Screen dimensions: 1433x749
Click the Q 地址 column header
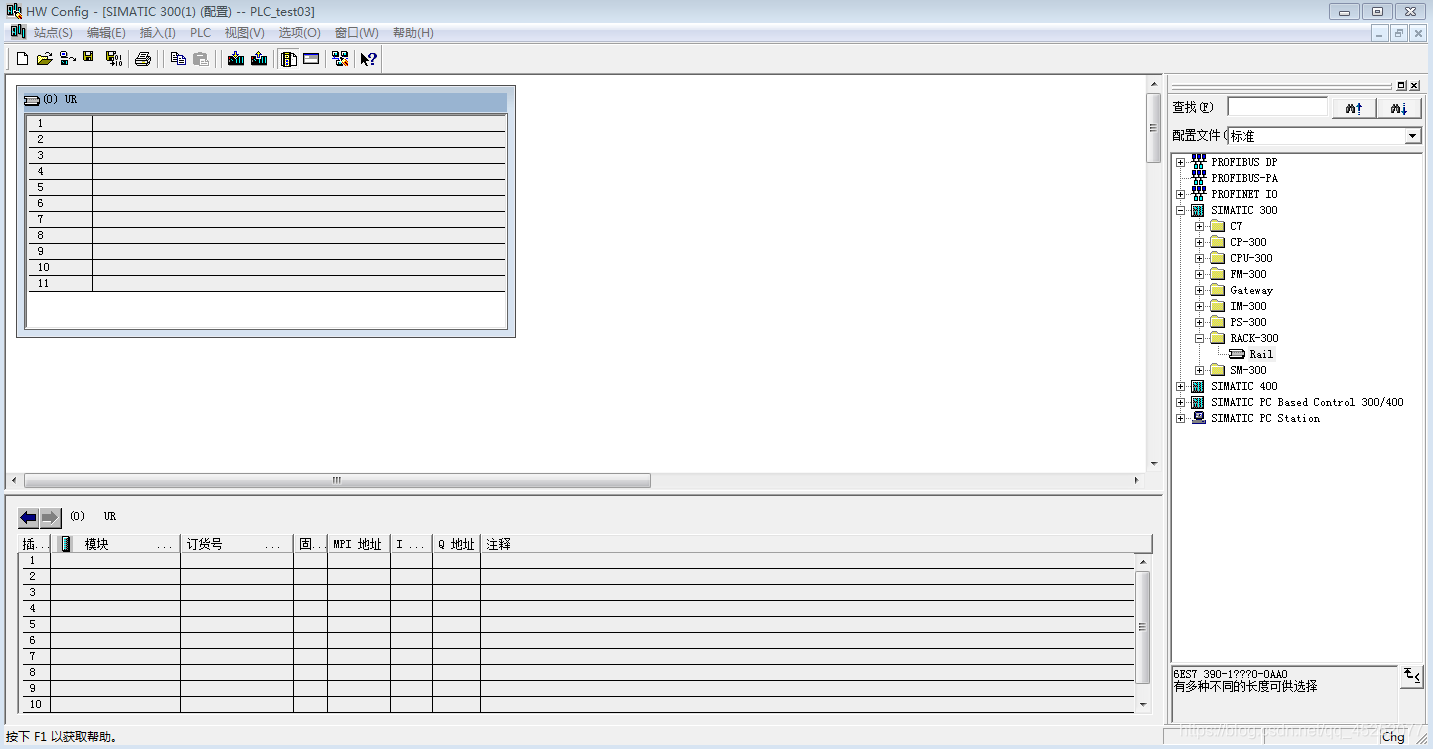[x=456, y=544]
